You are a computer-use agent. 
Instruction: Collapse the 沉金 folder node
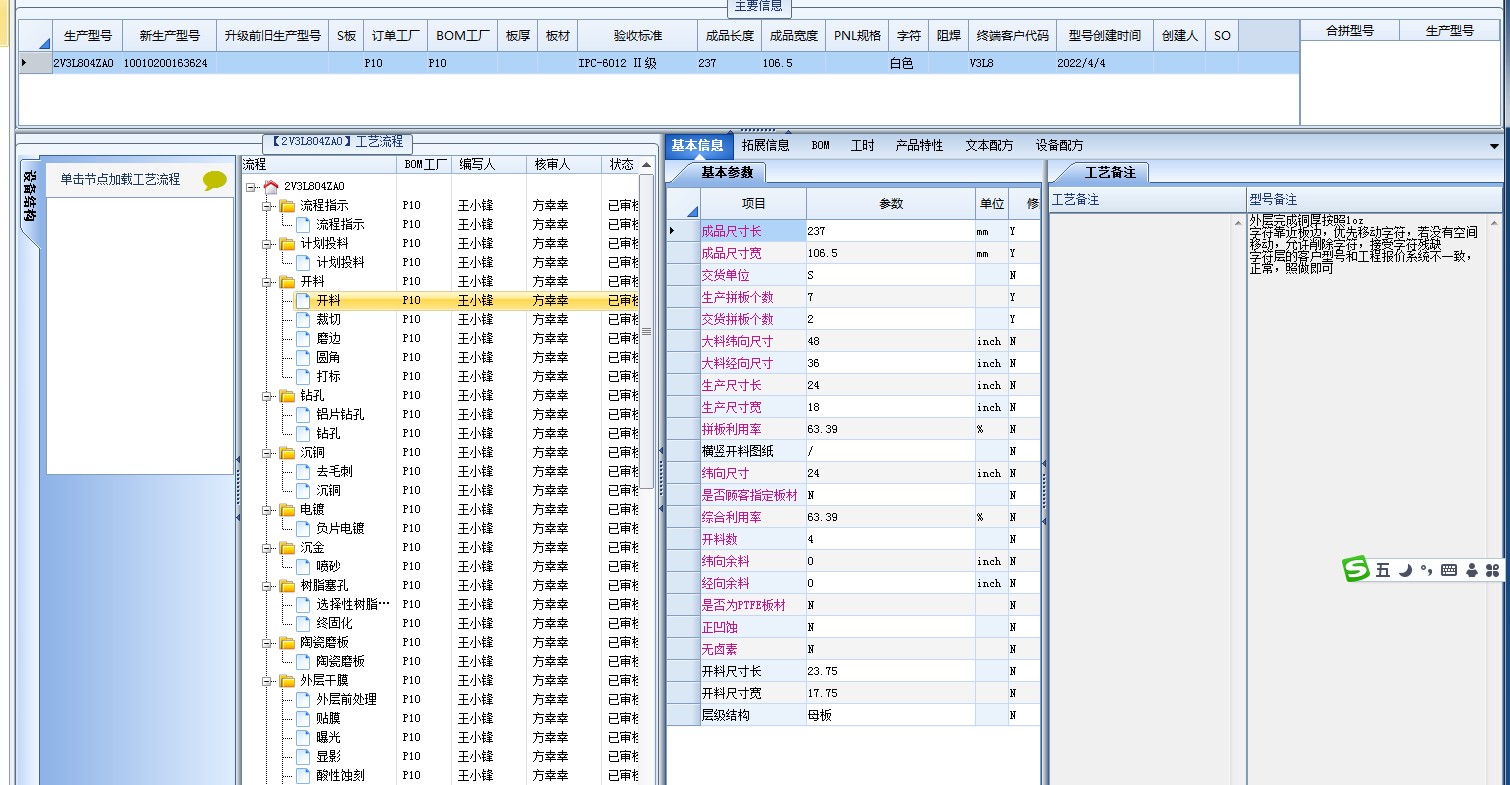(x=267, y=547)
